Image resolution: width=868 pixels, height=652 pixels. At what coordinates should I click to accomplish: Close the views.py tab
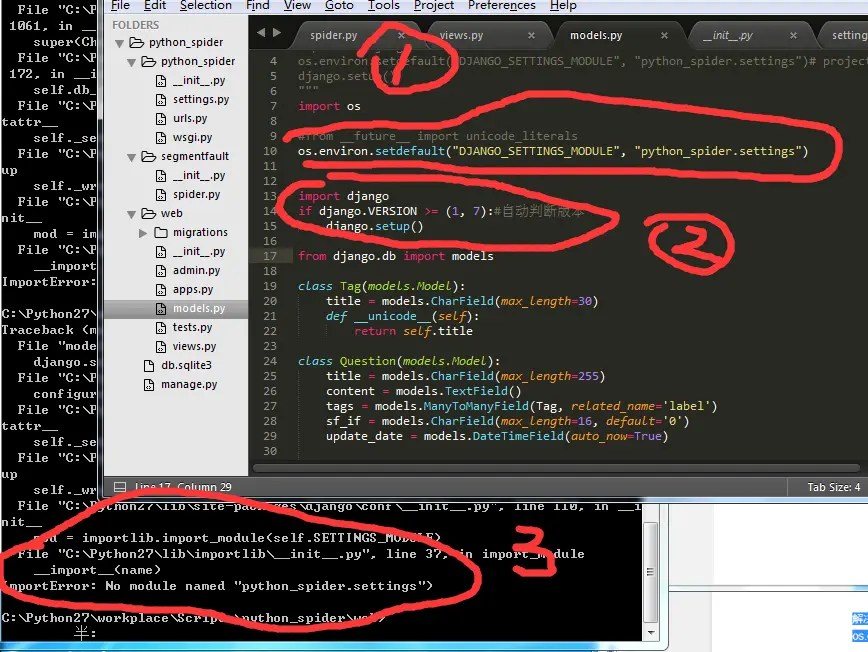pyautogui.click(x=531, y=35)
